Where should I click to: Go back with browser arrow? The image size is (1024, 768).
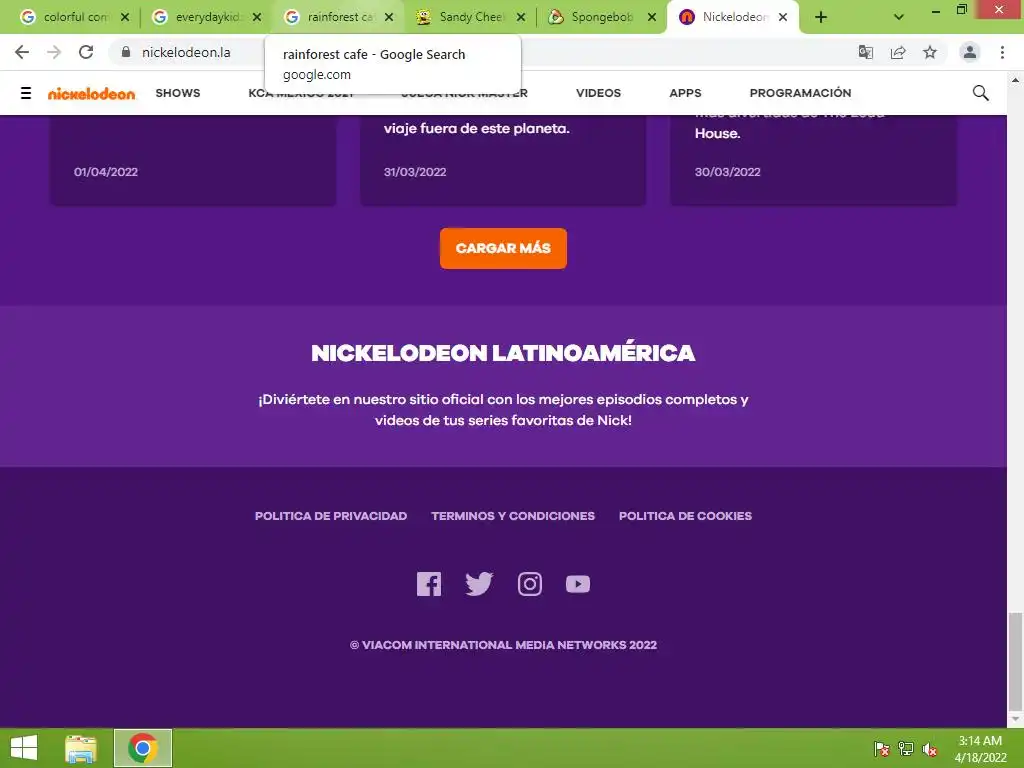pos(22,52)
